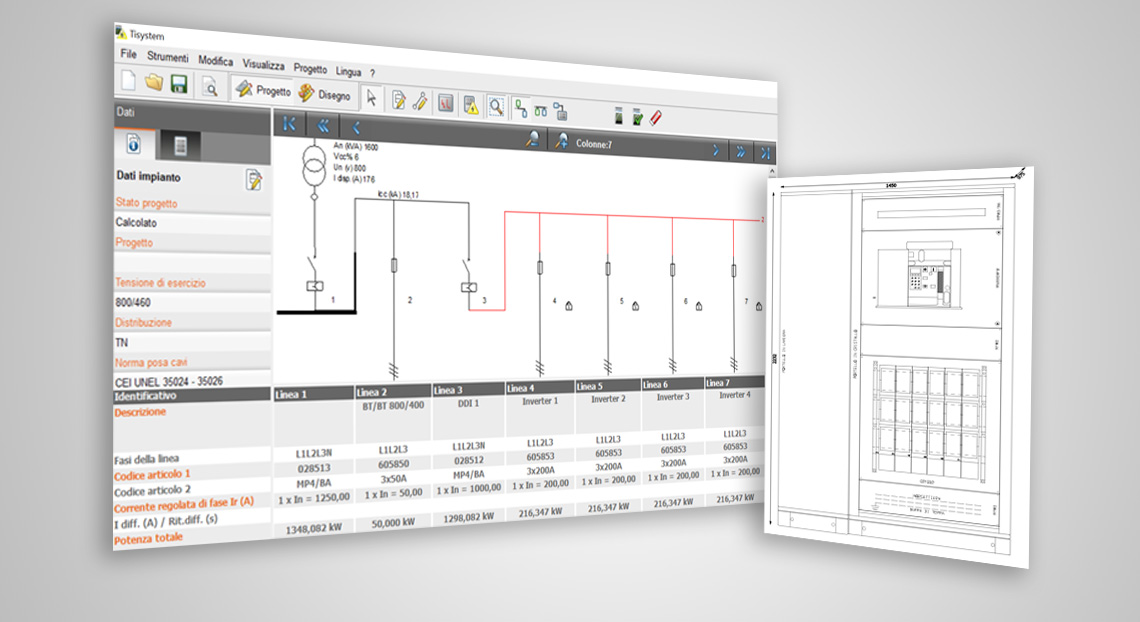Open a project with the folder icon

[154, 83]
